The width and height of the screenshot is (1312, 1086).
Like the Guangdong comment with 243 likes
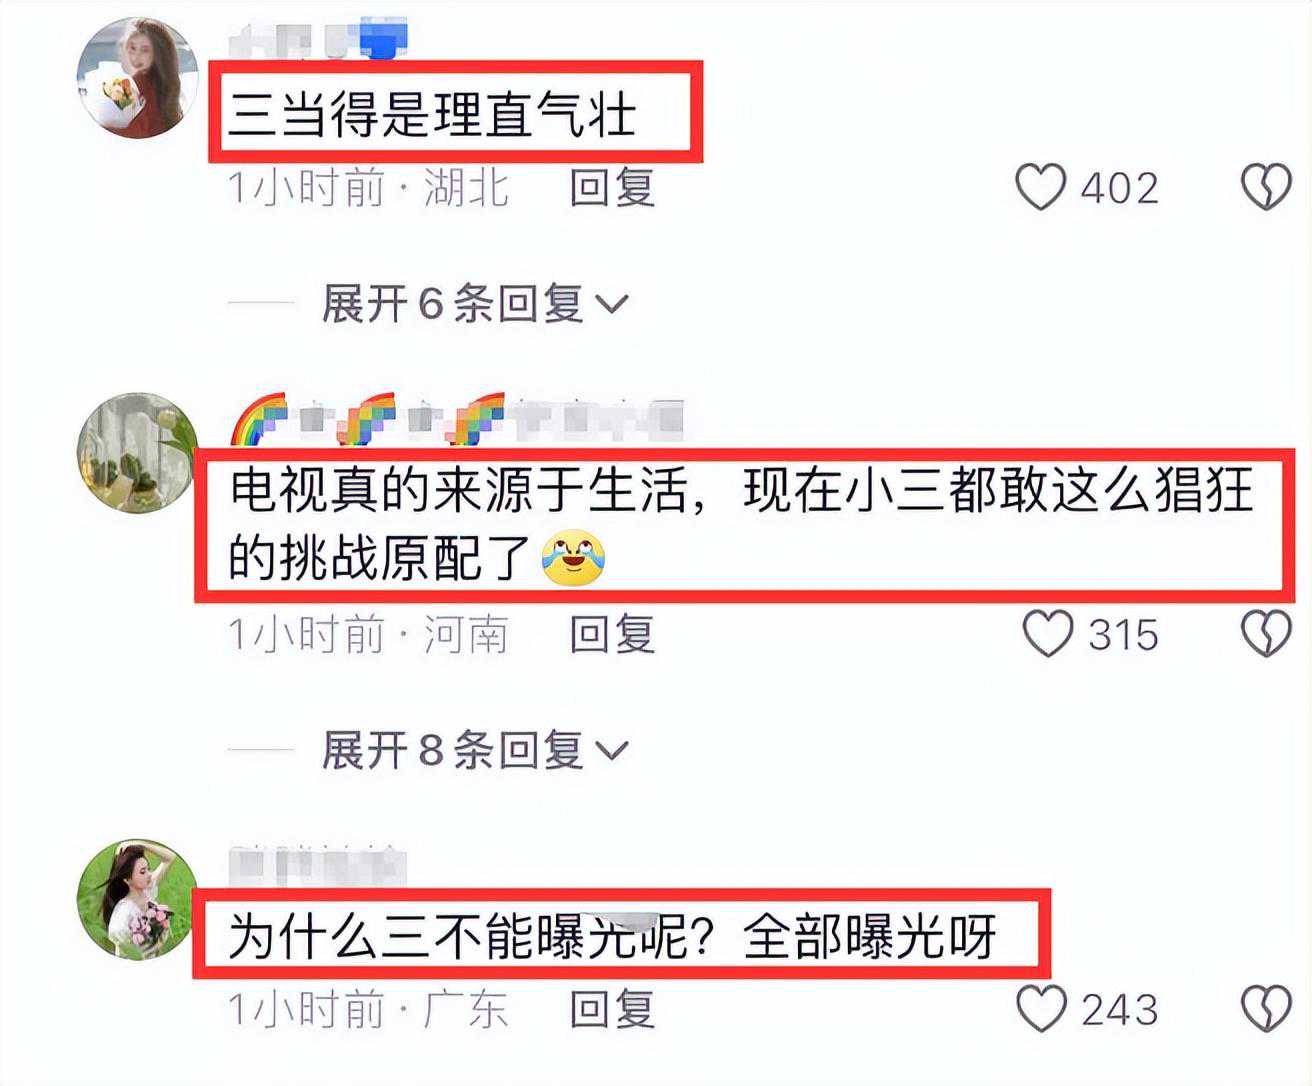tap(1041, 1009)
